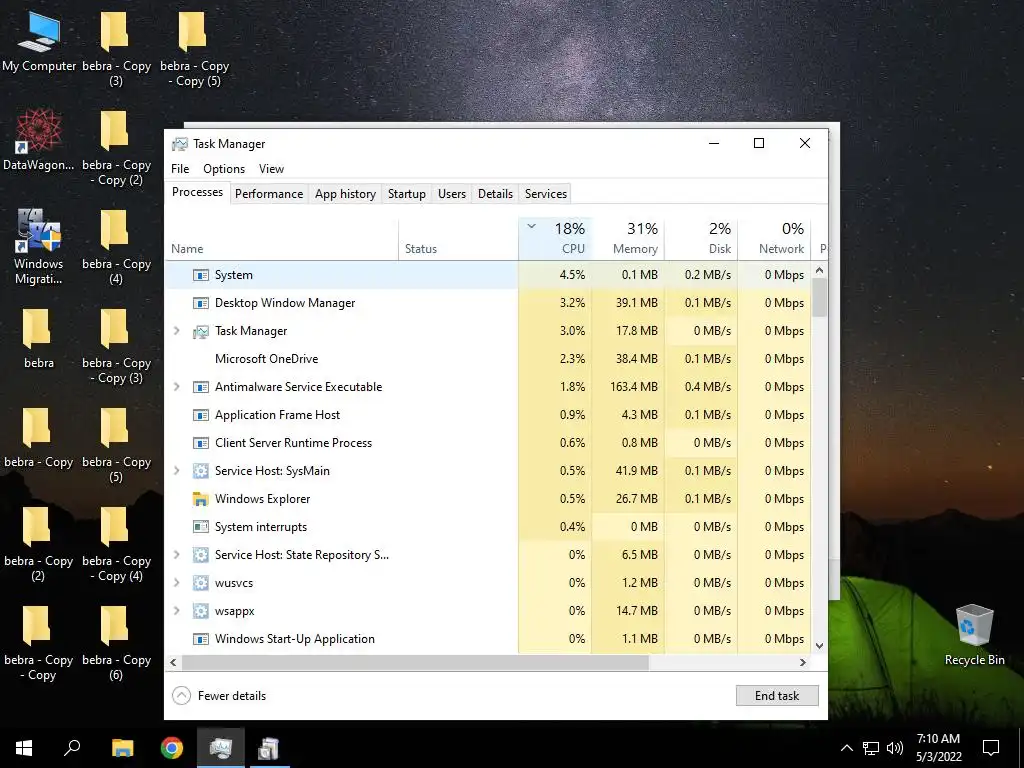Open taskbar search magnifier

tap(72, 748)
